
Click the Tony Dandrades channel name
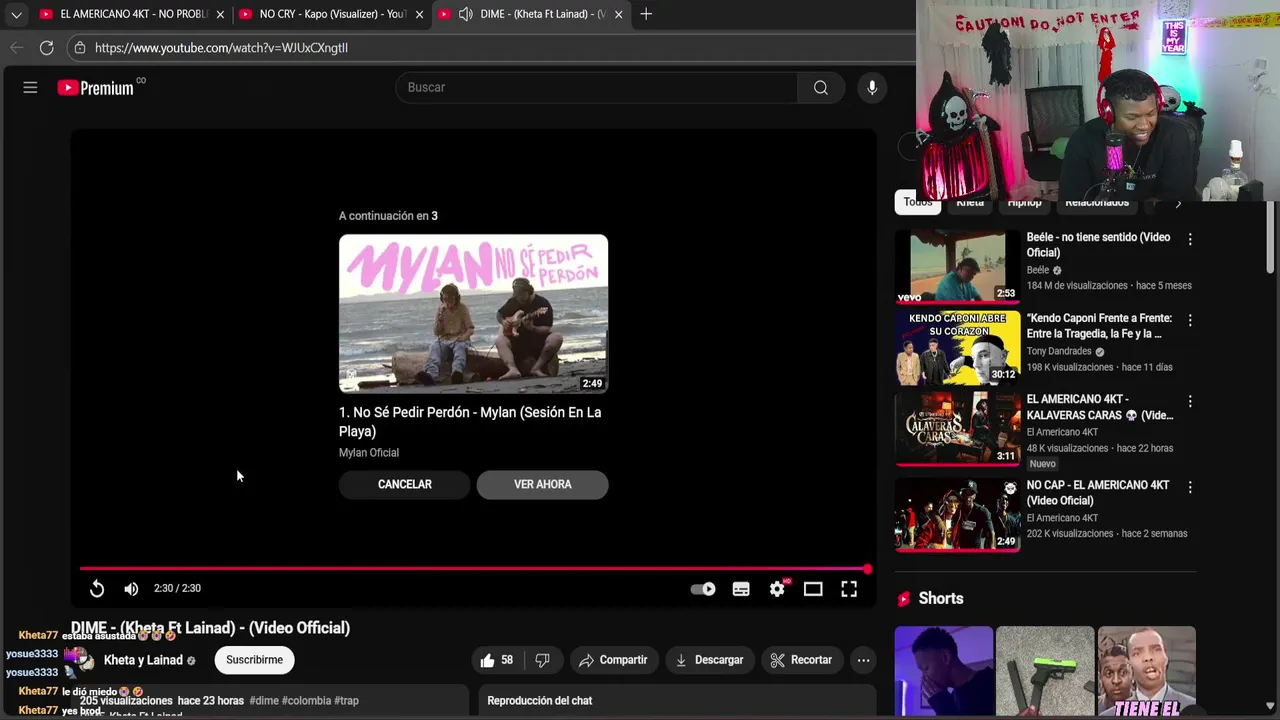(1059, 352)
